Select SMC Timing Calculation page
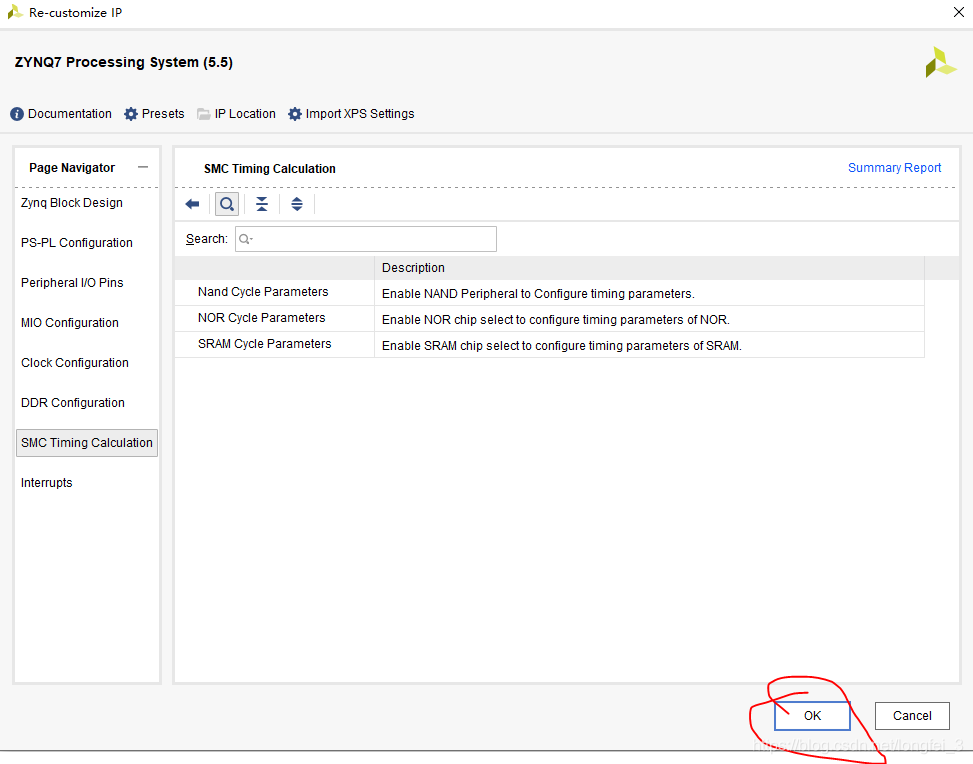 click(x=87, y=443)
